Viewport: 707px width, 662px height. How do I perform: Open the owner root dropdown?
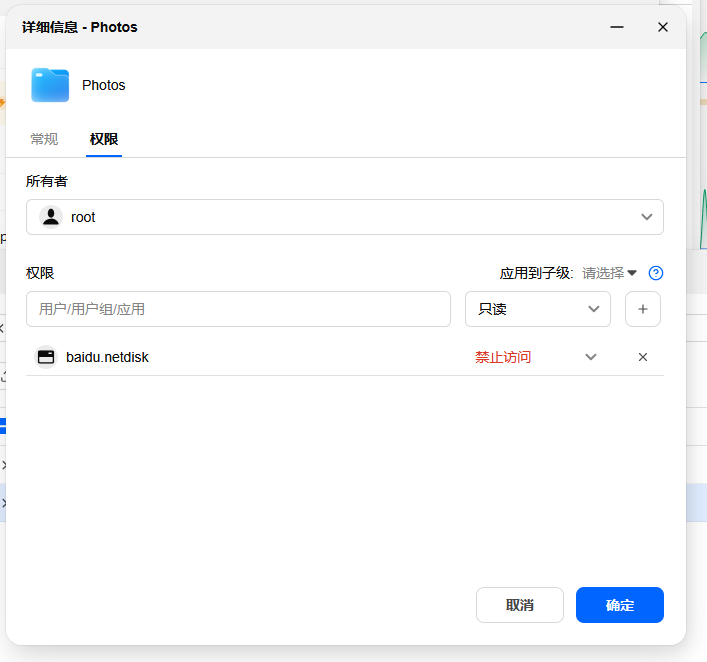point(344,217)
